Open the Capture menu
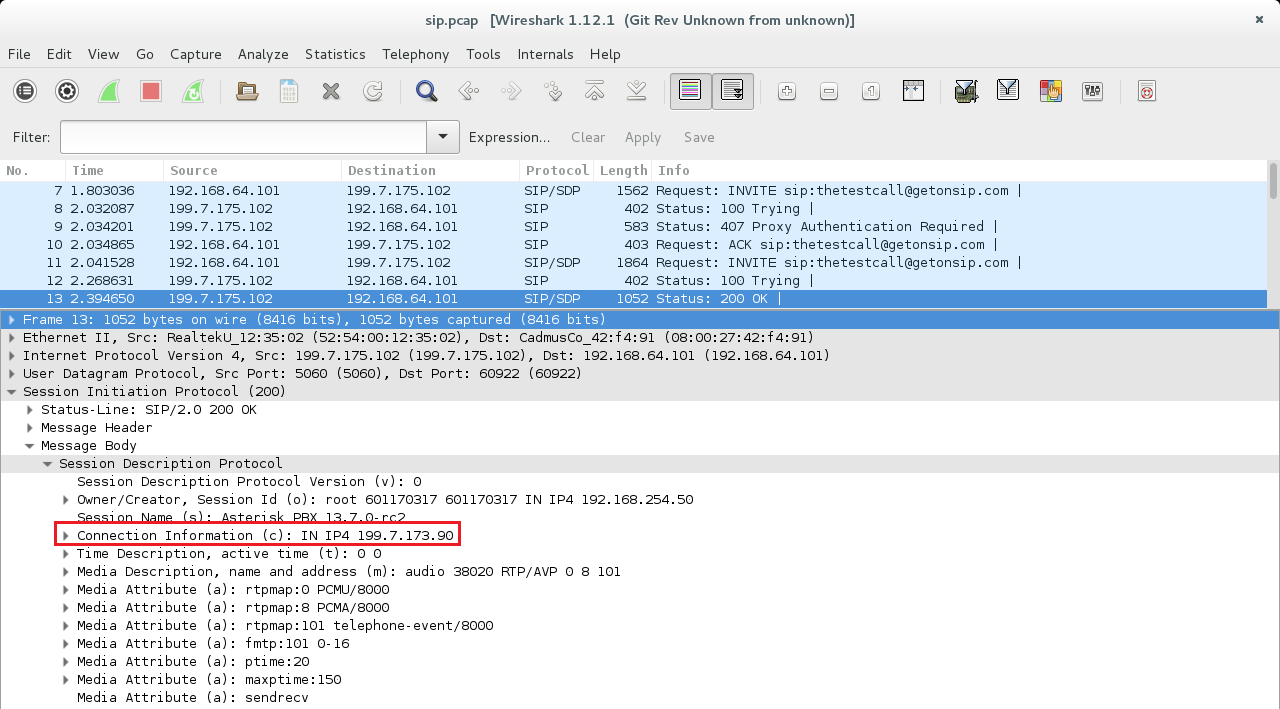The image size is (1280, 709). (196, 54)
